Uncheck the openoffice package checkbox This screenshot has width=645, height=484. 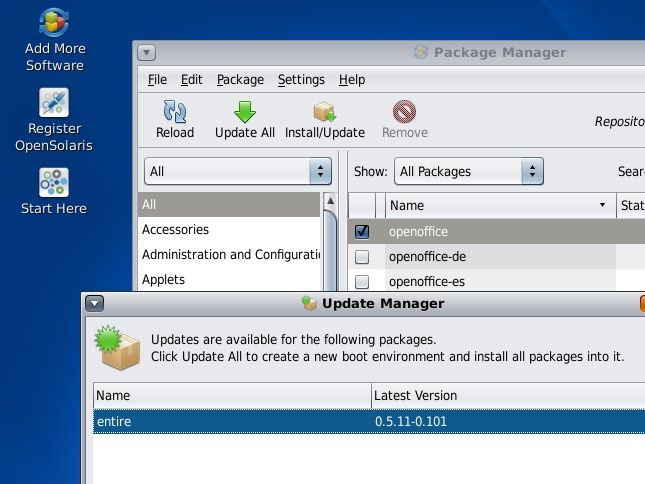click(362, 232)
